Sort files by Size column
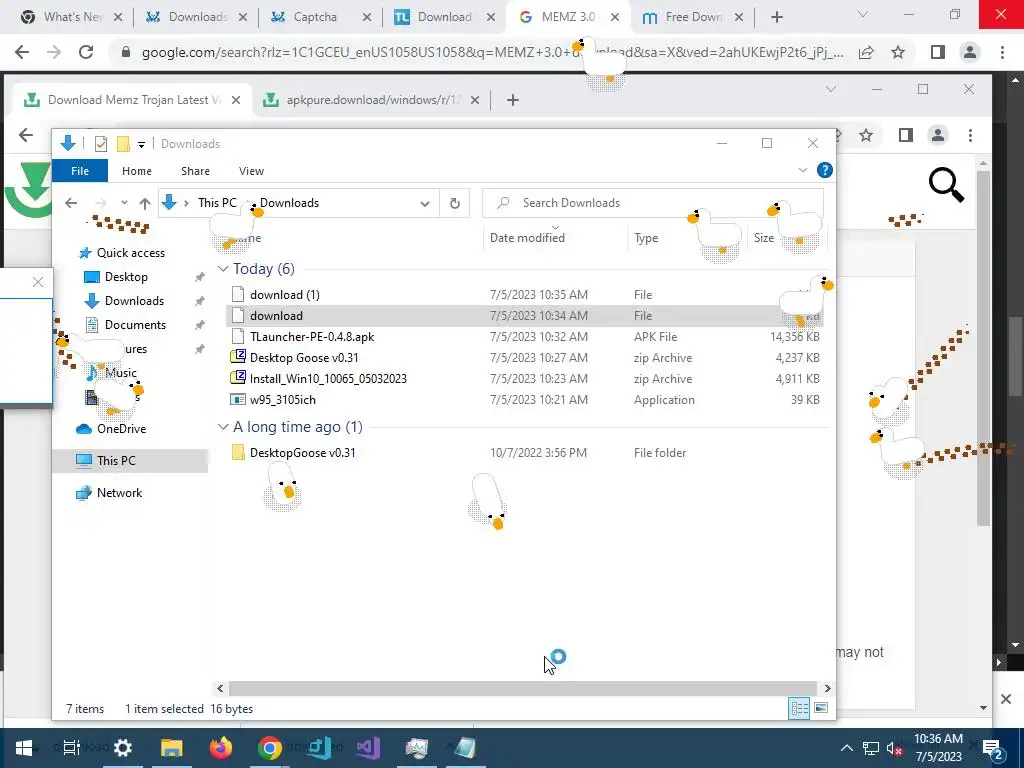Image resolution: width=1024 pixels, height=768 pixels. pyautogui.click(x=764, y=238)
